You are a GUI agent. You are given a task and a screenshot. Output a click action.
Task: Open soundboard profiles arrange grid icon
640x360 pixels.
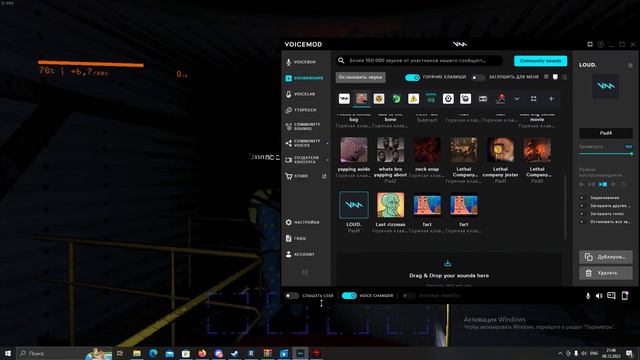coord(533,99)
